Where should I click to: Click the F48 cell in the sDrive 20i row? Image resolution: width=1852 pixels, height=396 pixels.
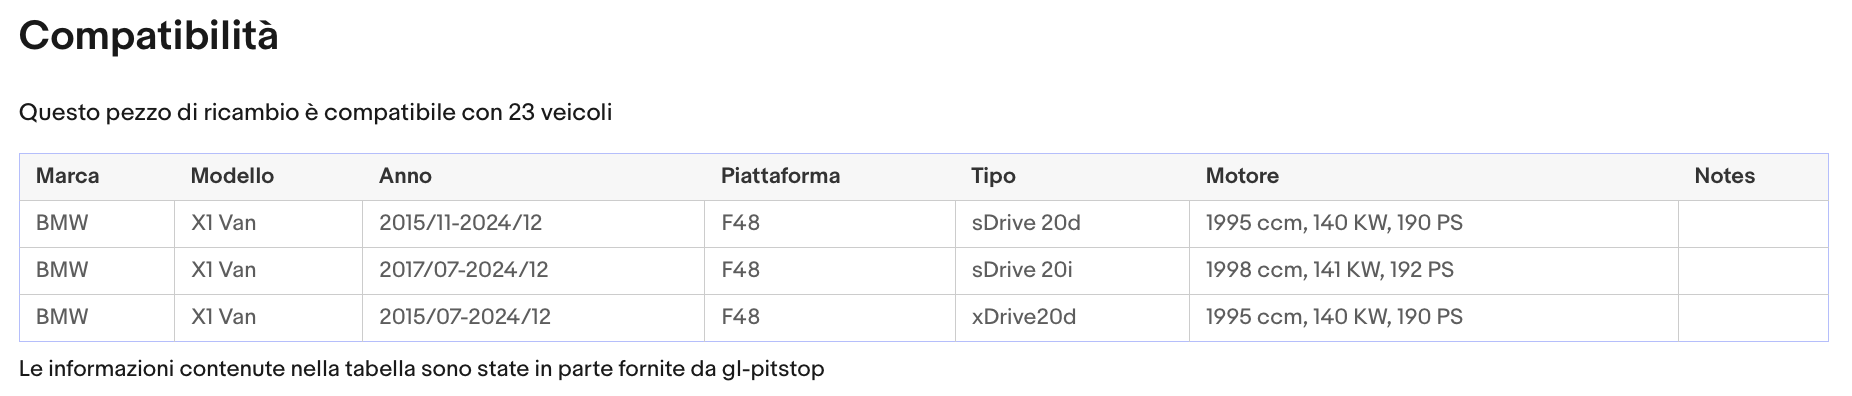(x=830, y=271)
